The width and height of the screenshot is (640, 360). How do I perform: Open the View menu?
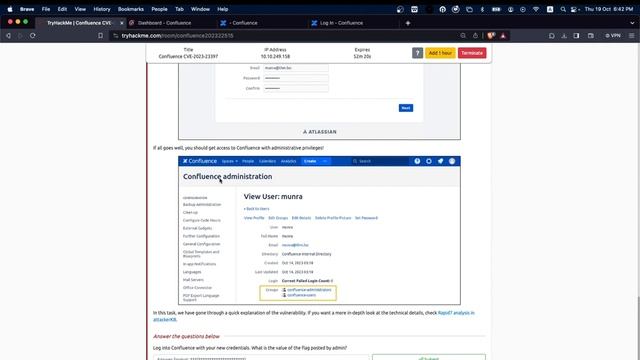point(80,9)
